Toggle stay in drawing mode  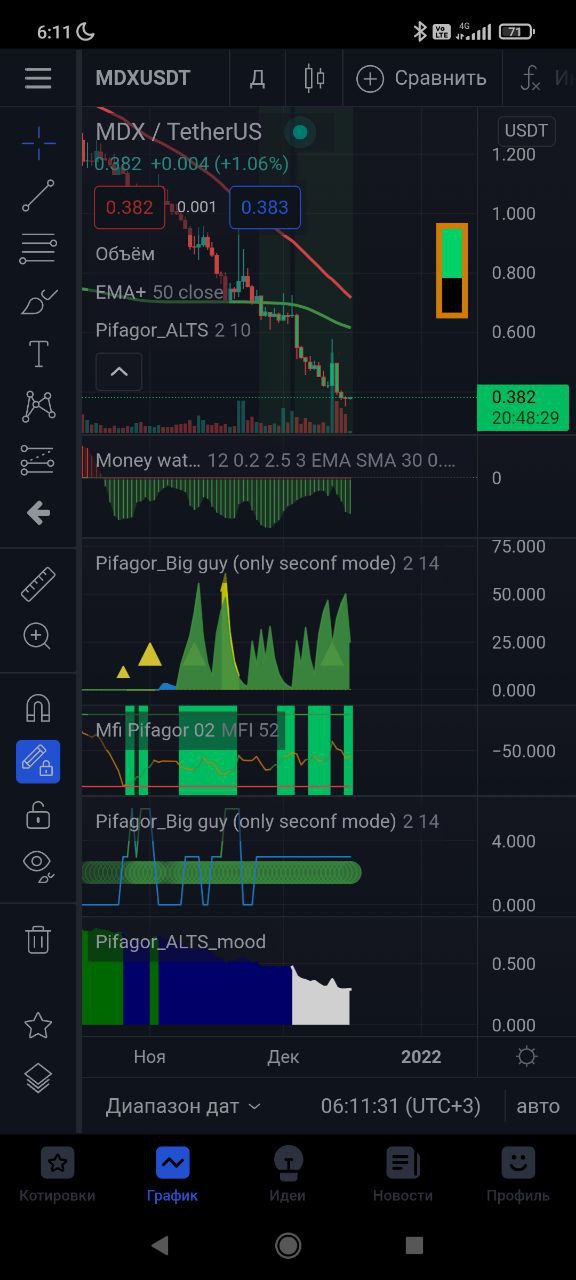point(38,761)
